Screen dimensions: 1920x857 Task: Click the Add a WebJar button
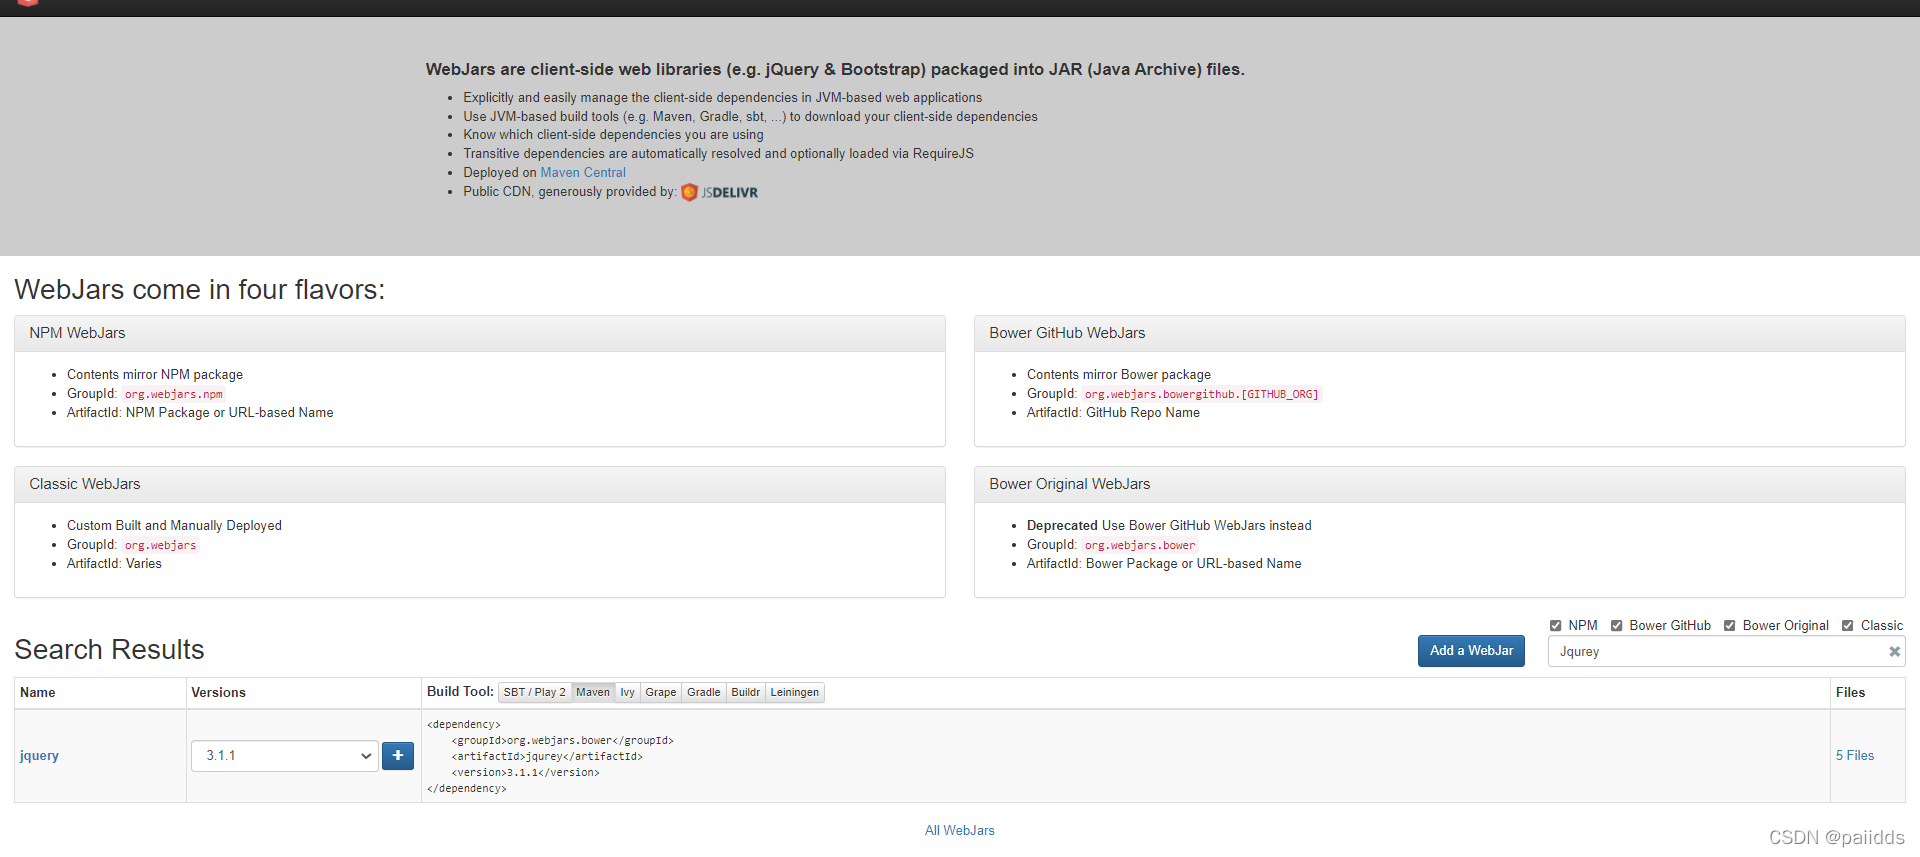click(x=1471, y=651)
